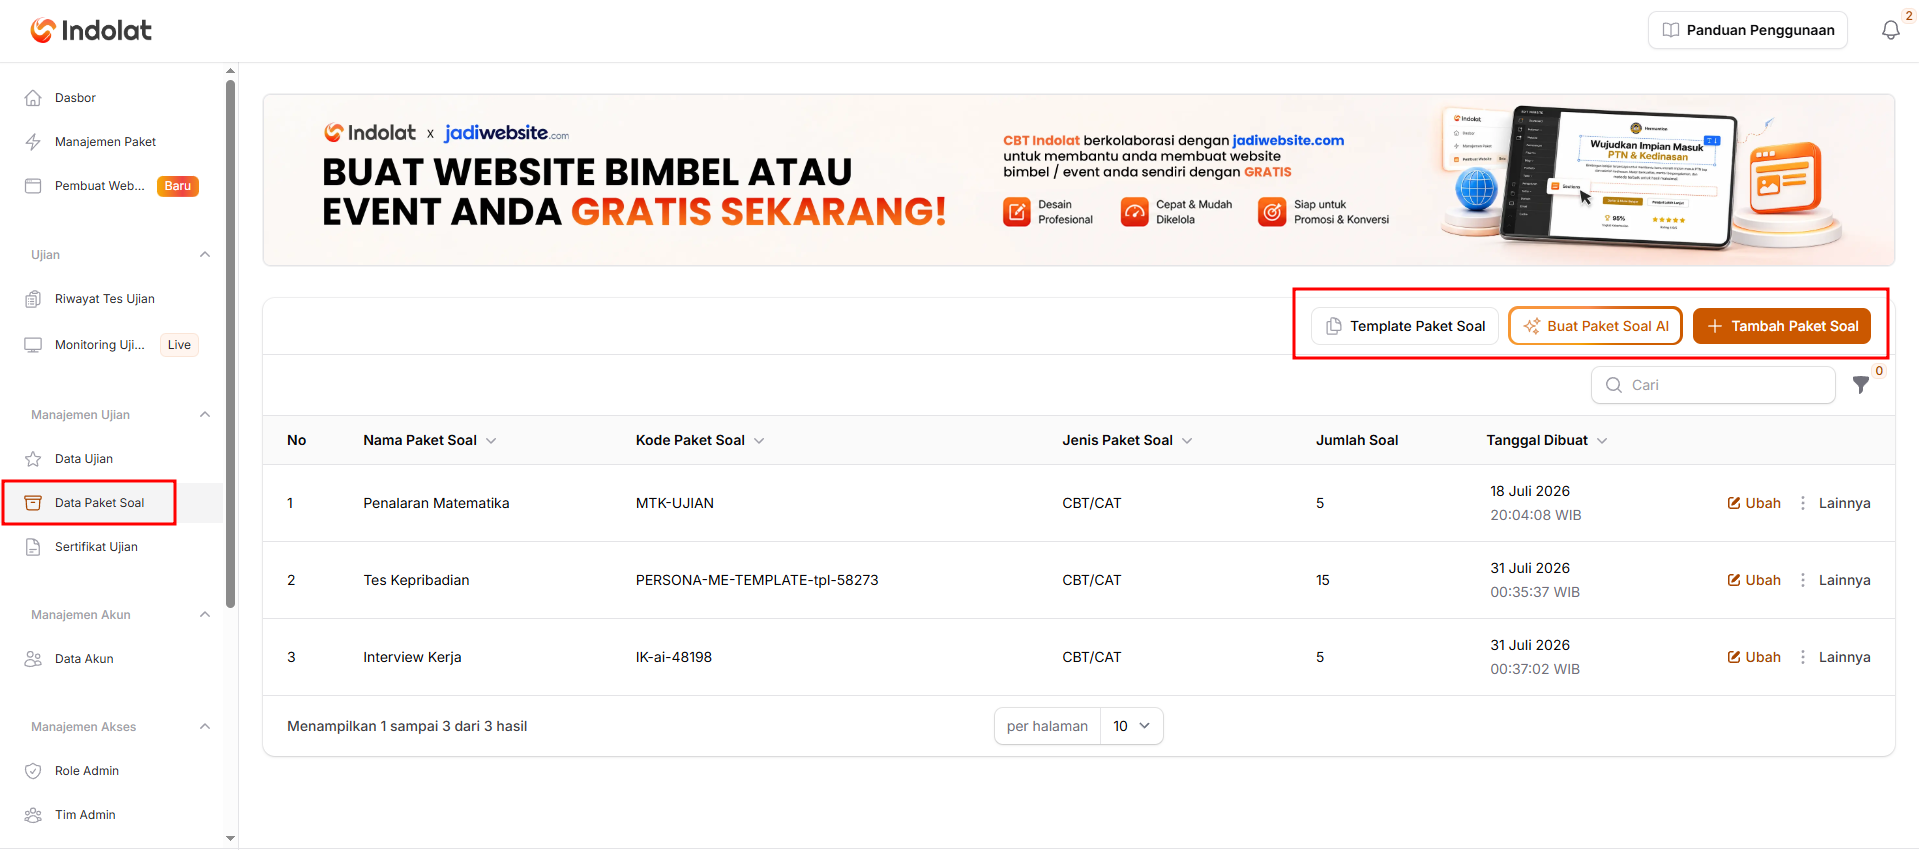Click the Indolat logo
This screenshot has width=1919, height=850.
pyautogui.click(x=91, y=31)
